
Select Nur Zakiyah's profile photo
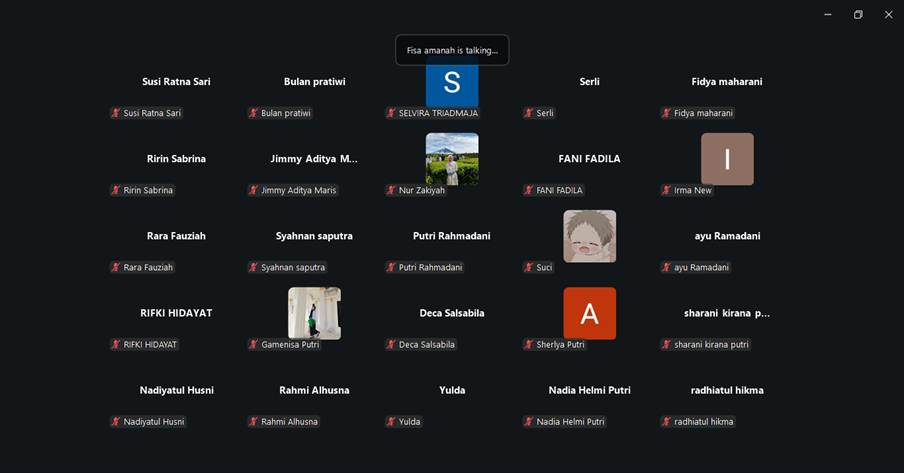click(452, 159)
